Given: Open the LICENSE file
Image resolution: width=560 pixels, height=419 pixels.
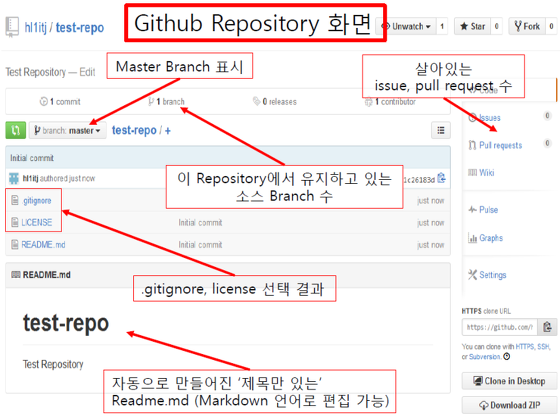Looking at the screenshot, I should (x=37, y=223).
